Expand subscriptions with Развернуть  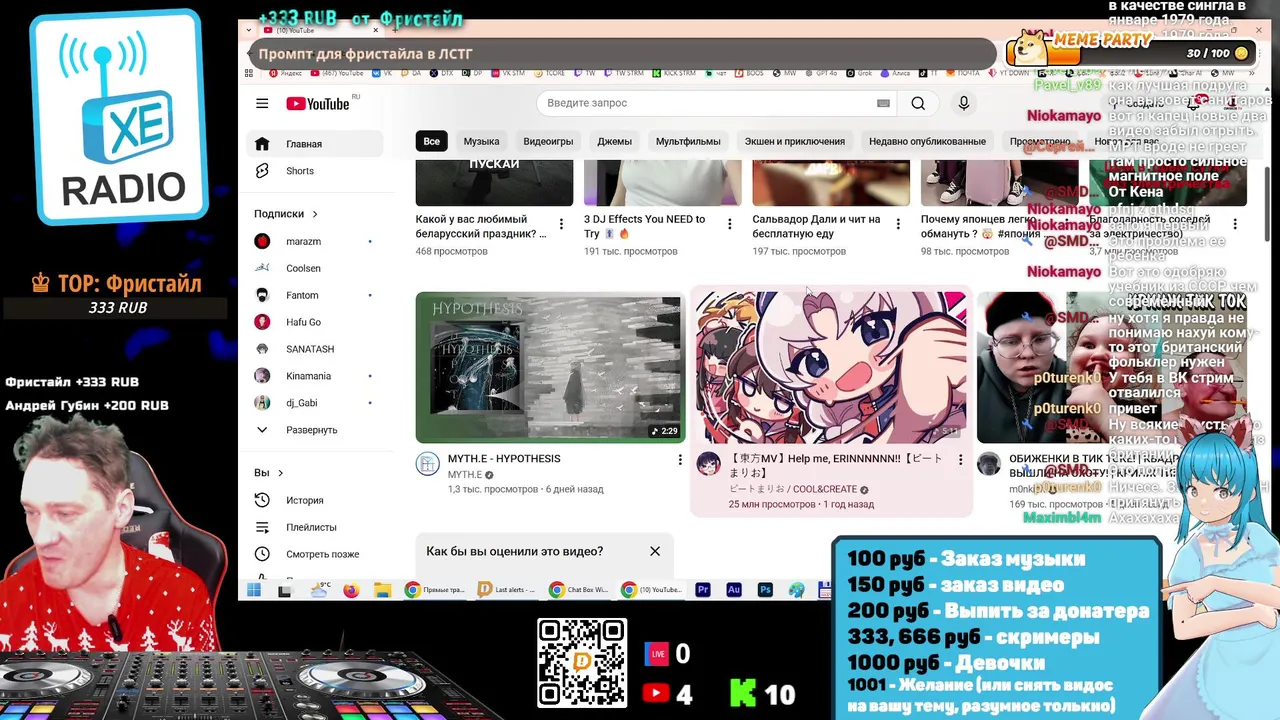point(314,430)
